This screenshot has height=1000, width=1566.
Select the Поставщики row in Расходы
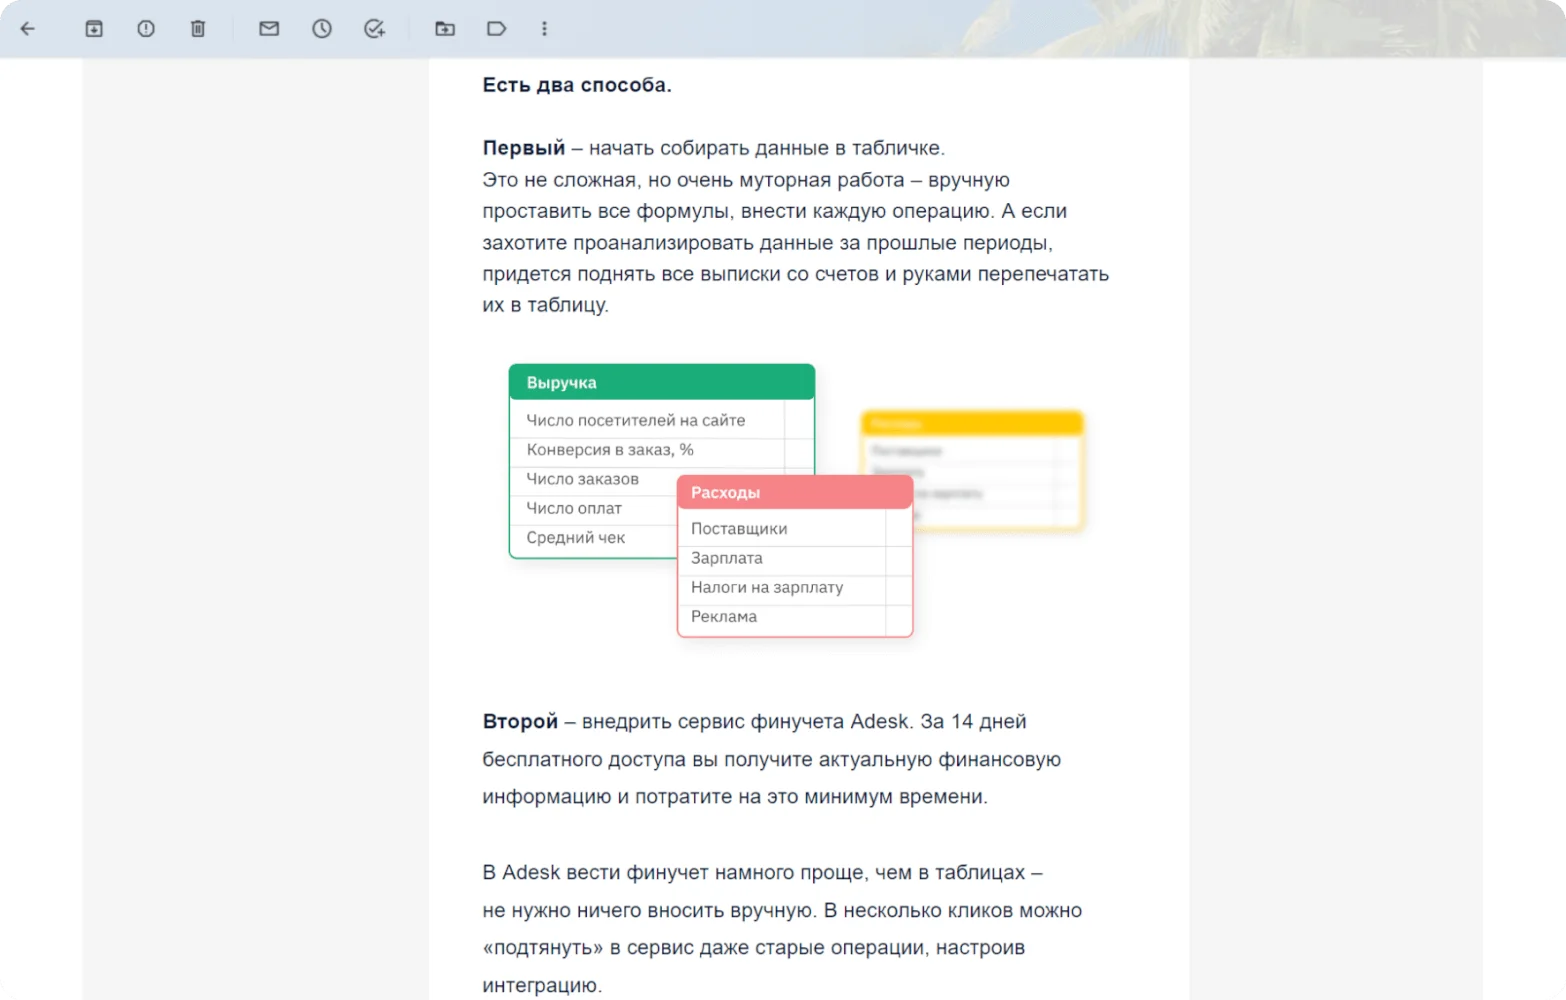(739, 528)
